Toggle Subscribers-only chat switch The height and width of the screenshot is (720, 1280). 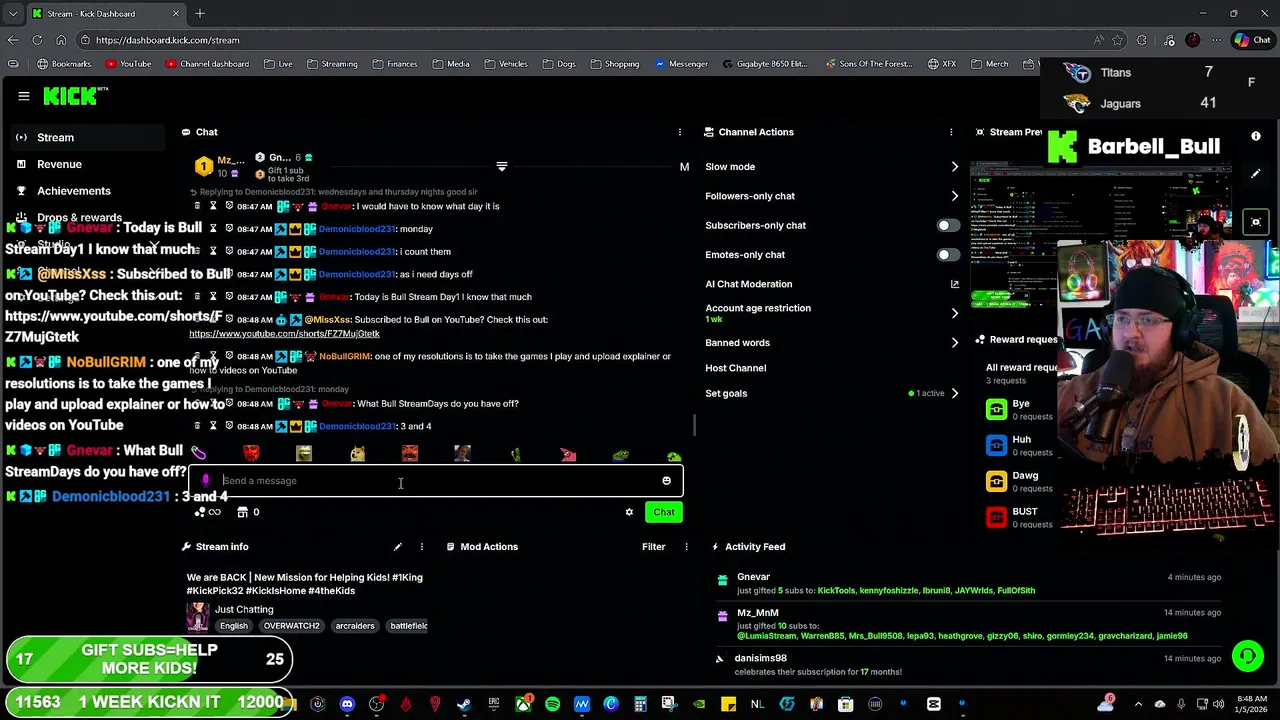[x=947, y=226]
